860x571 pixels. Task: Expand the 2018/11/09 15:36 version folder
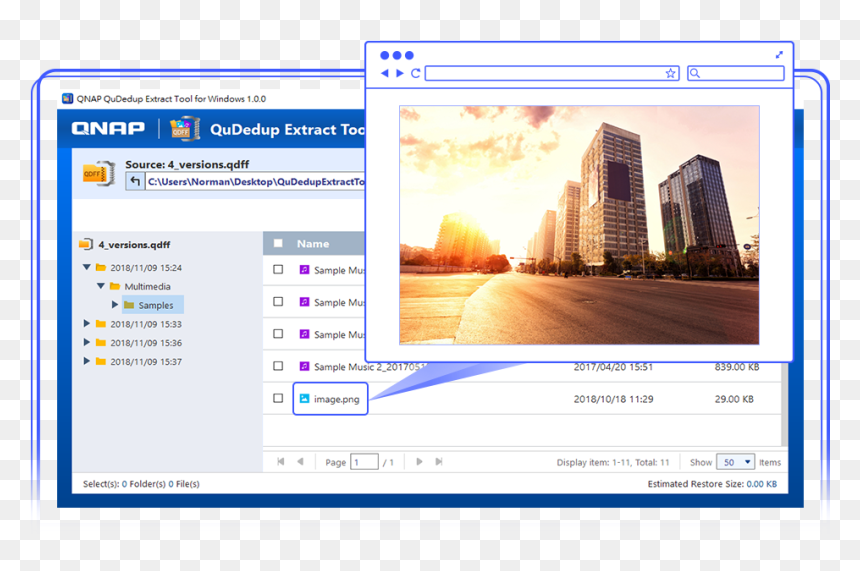tap(87, 342)
